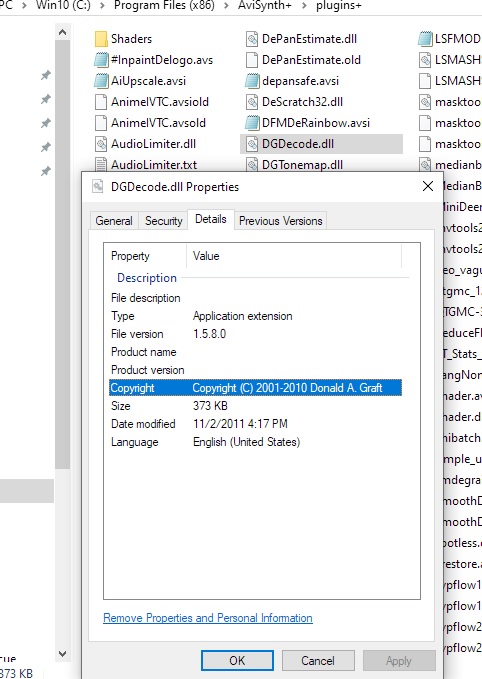482x679 pixels.
Task: Select the Details tab
Action: (x=210, y=219)
